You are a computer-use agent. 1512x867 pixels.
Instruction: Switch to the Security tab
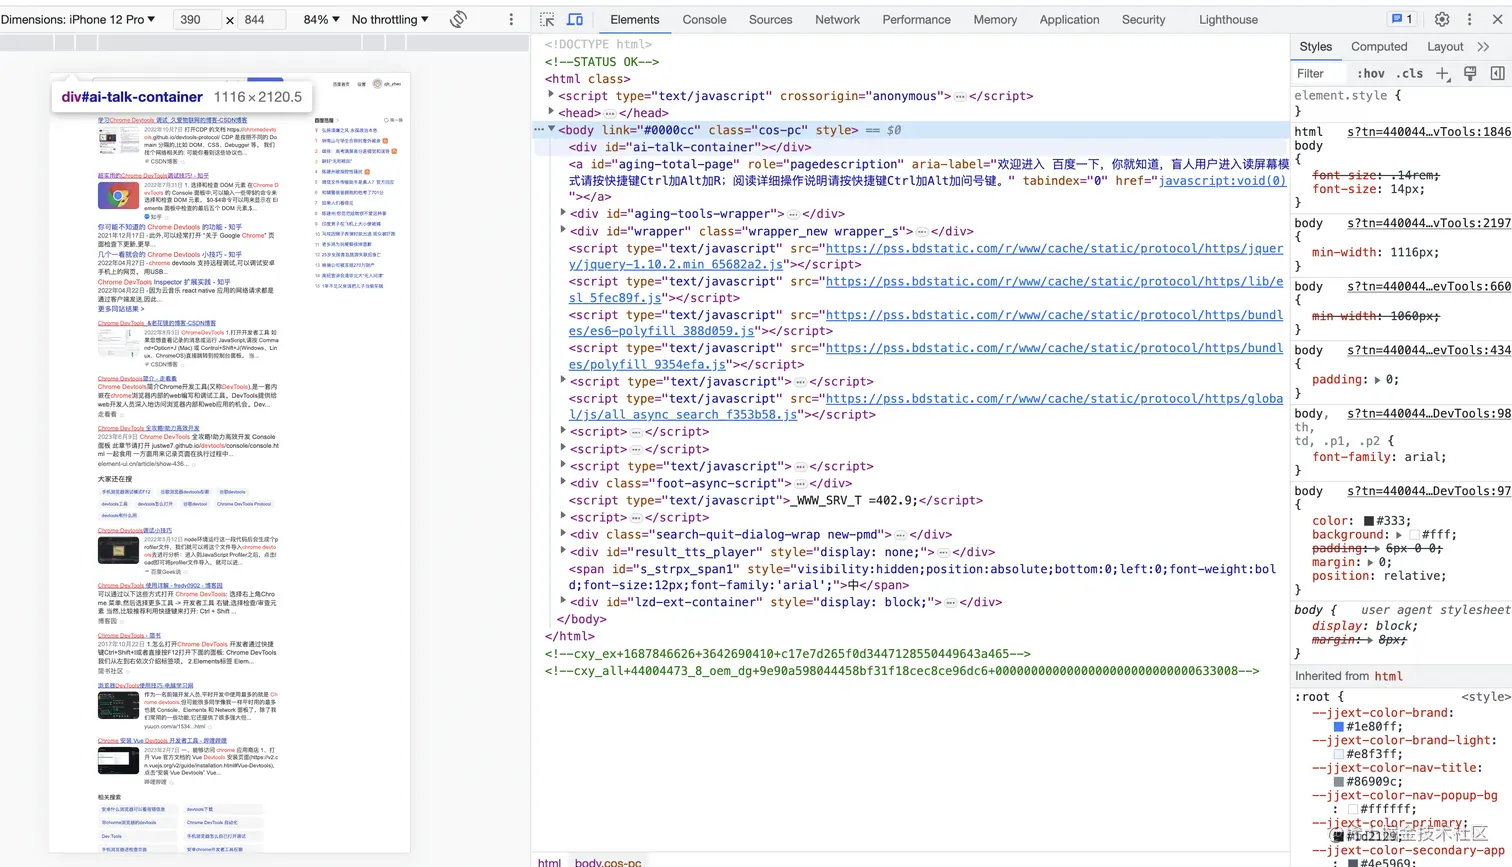pos(1143,19)
